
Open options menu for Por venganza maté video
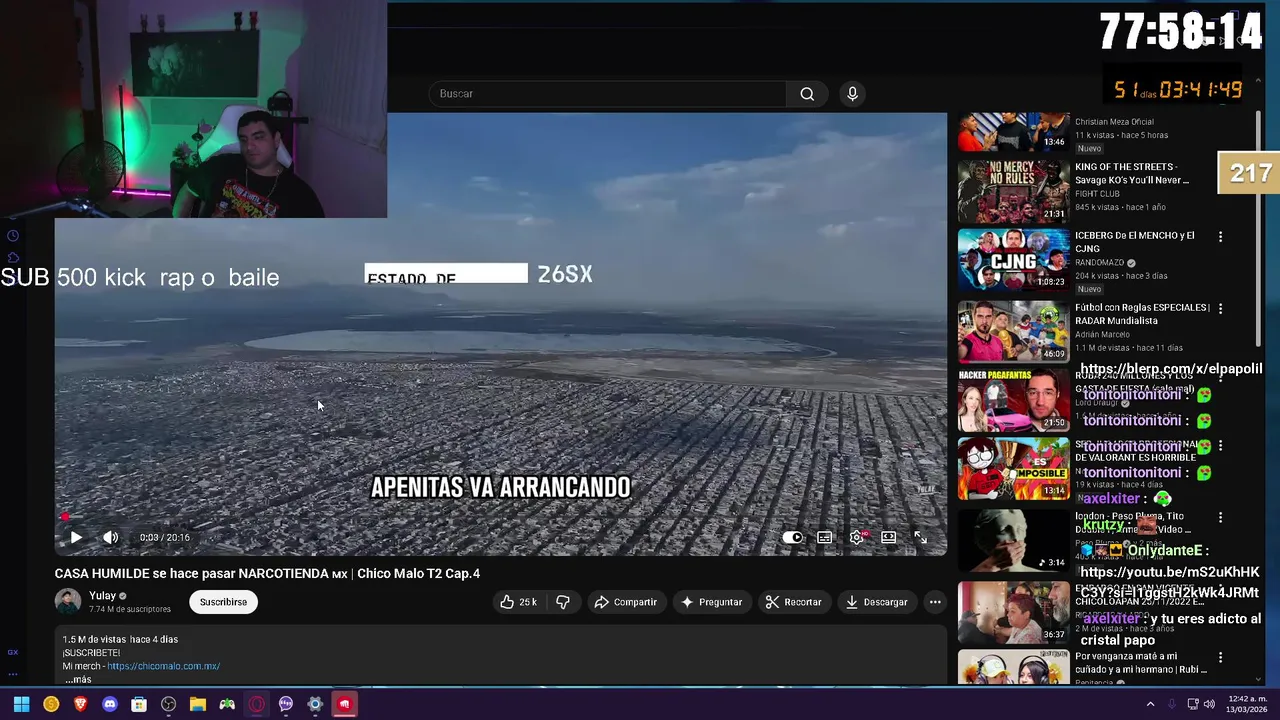1220,659
